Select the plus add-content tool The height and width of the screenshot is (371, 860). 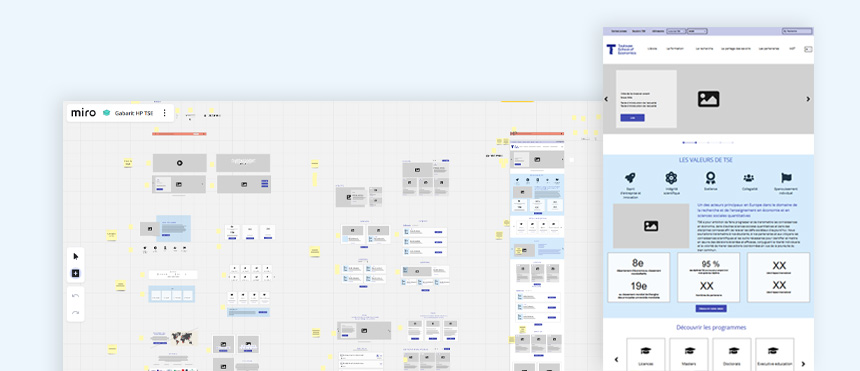(76, 273)
